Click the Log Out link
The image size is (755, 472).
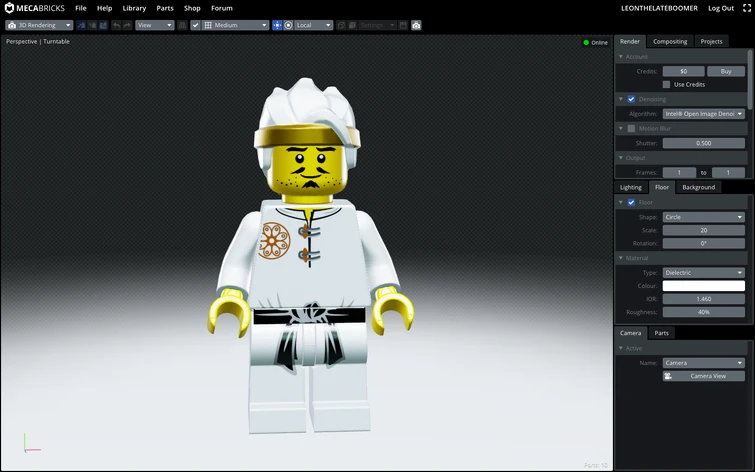tap(721, 8)
